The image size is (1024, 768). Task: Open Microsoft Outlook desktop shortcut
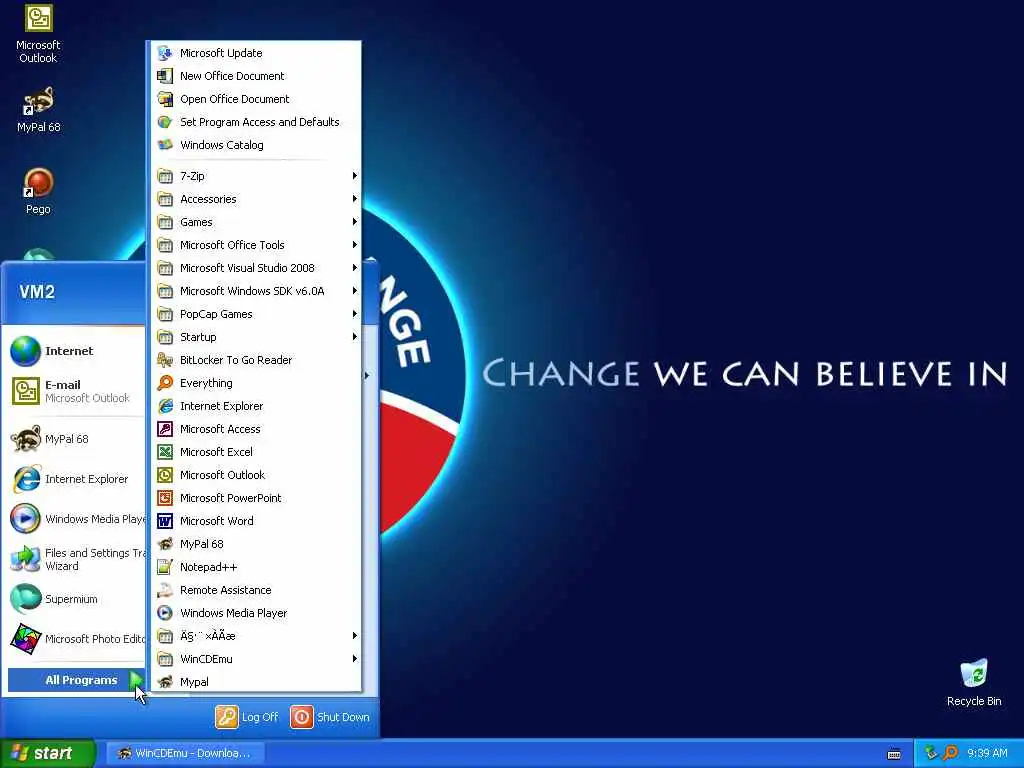pyautogui.click(x=38, y=33)
